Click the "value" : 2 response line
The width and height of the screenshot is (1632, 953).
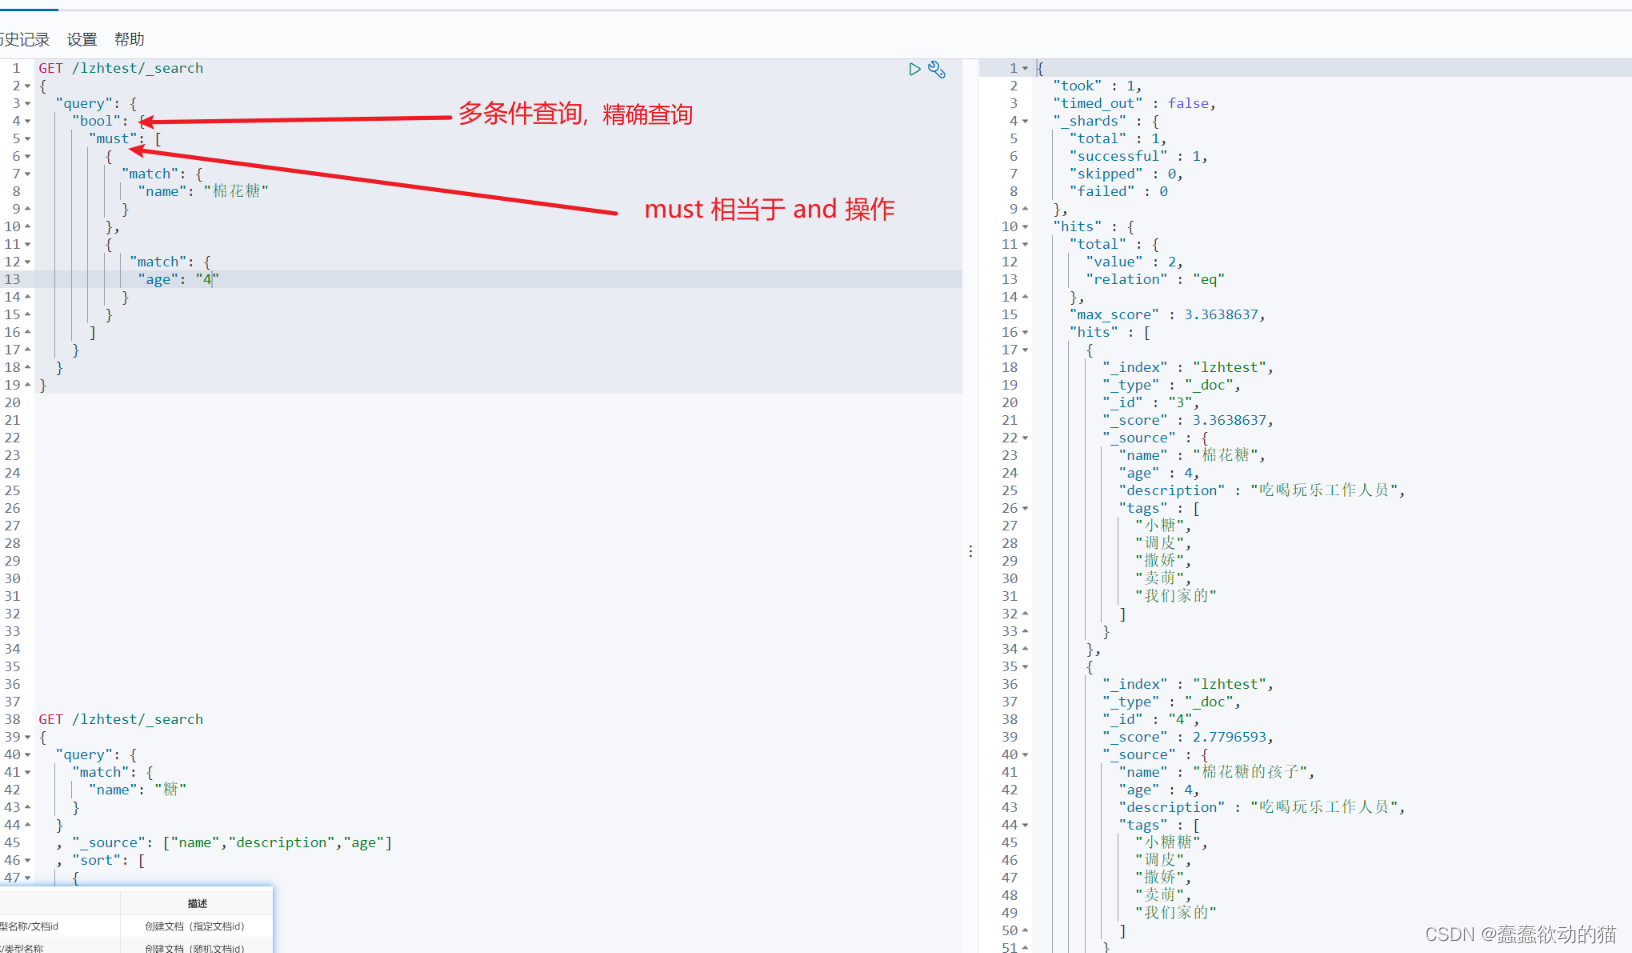tap(1134, 262)
